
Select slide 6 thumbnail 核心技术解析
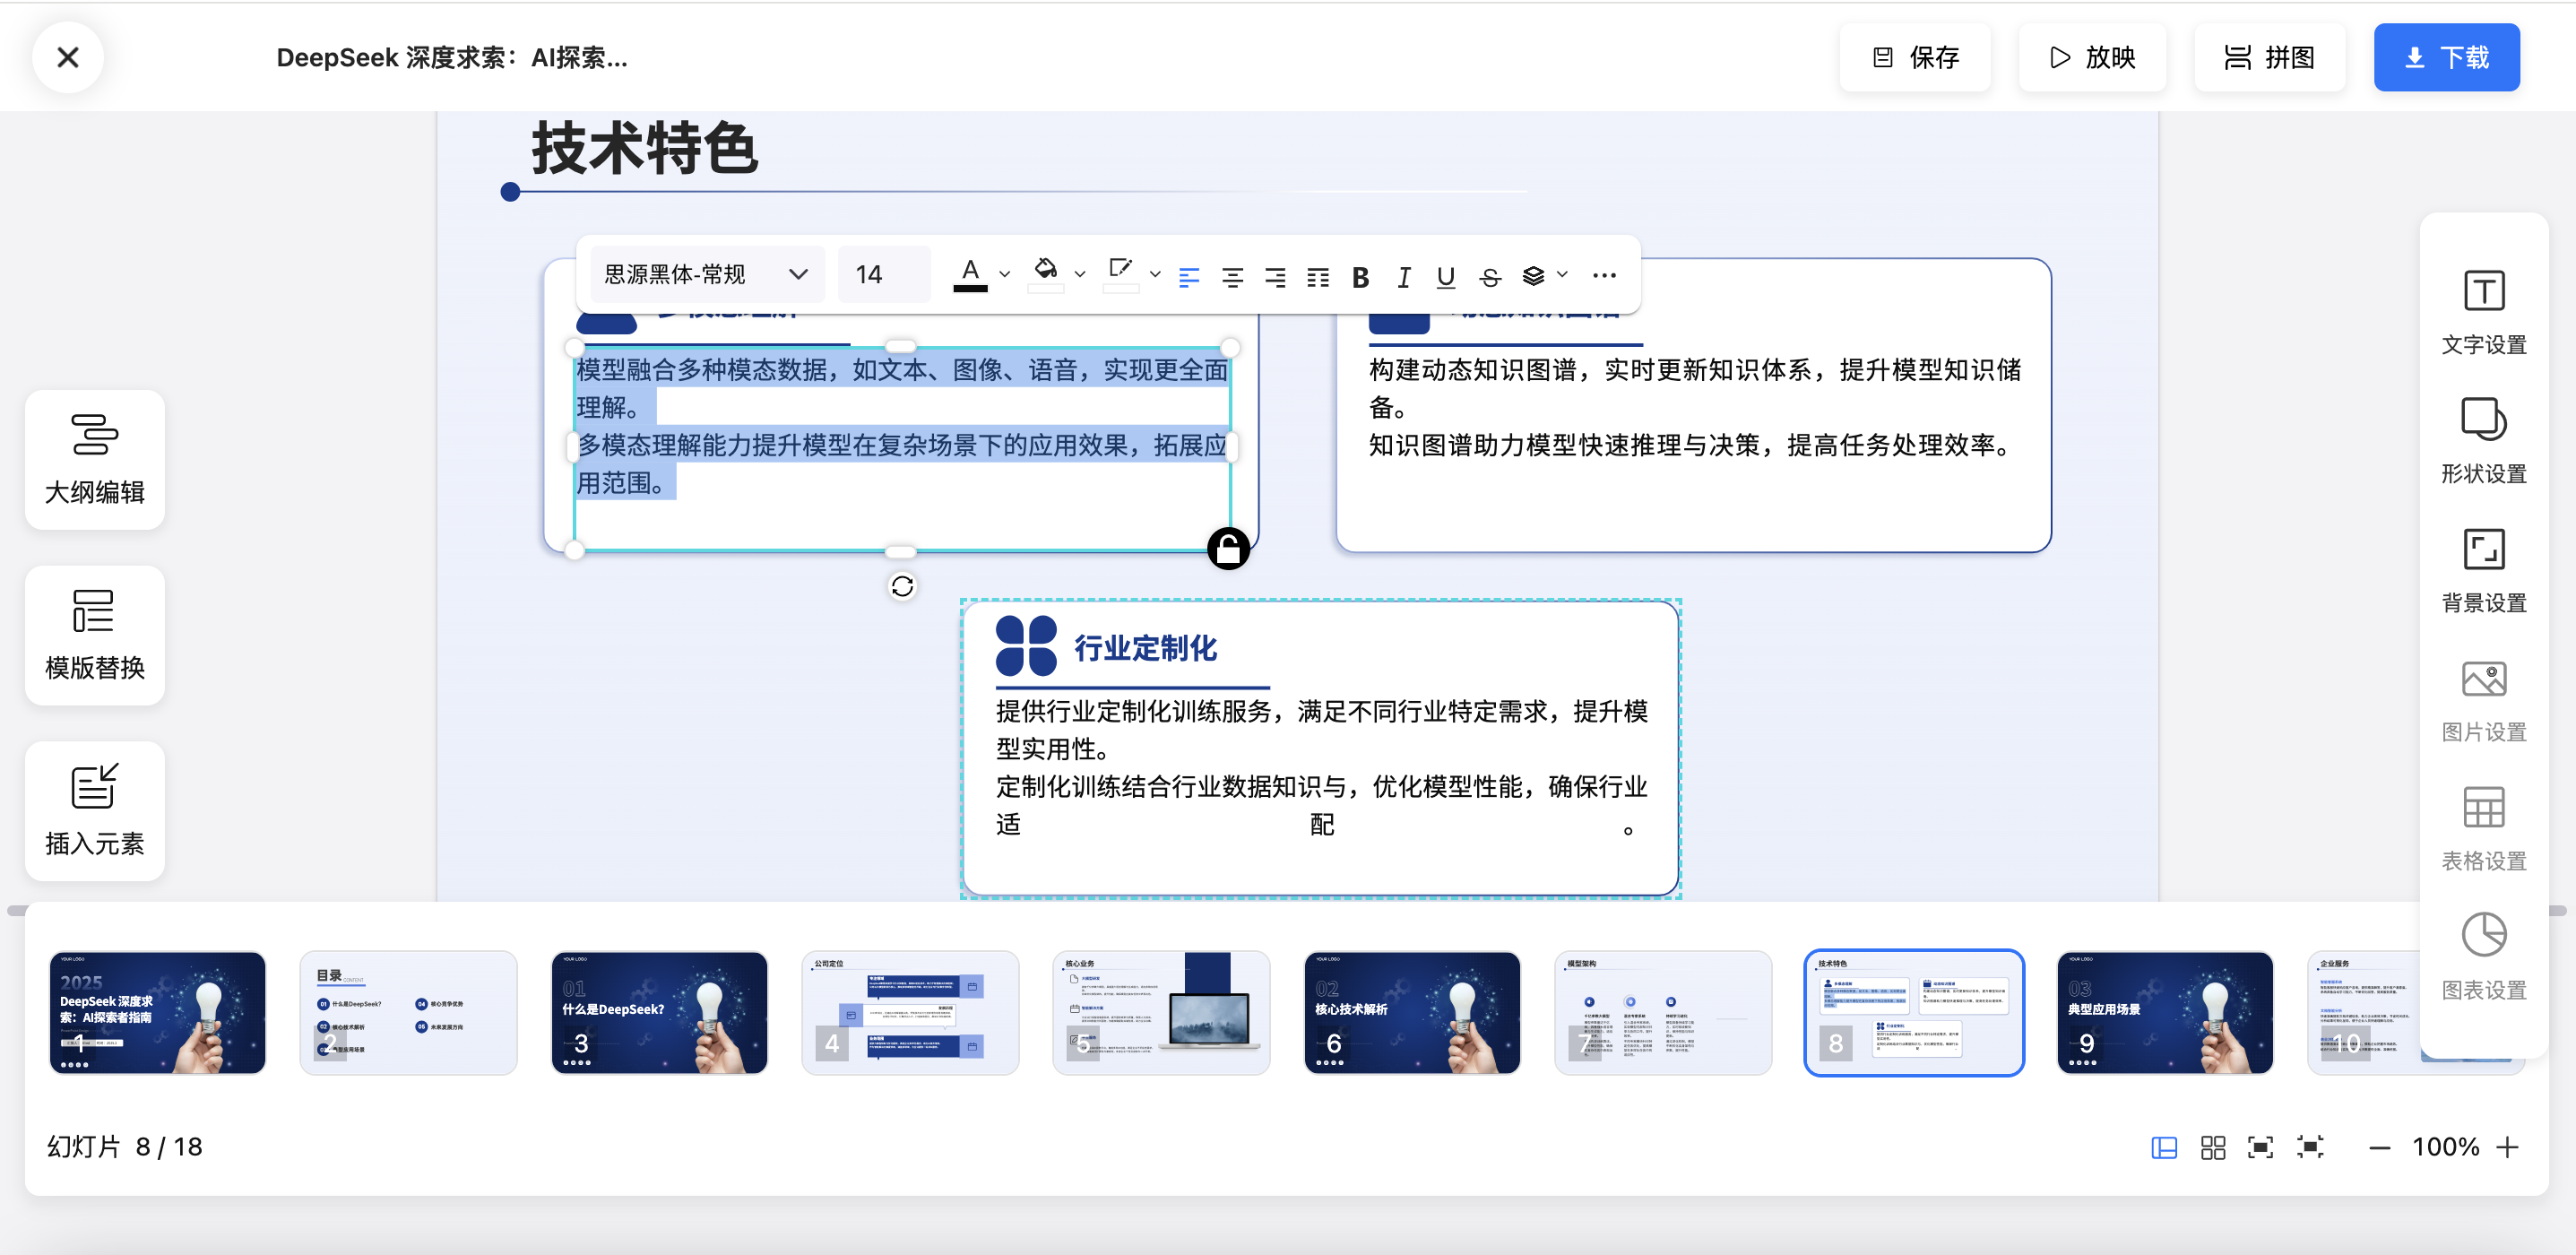pyautogui.click(x=1411, y=1012)
